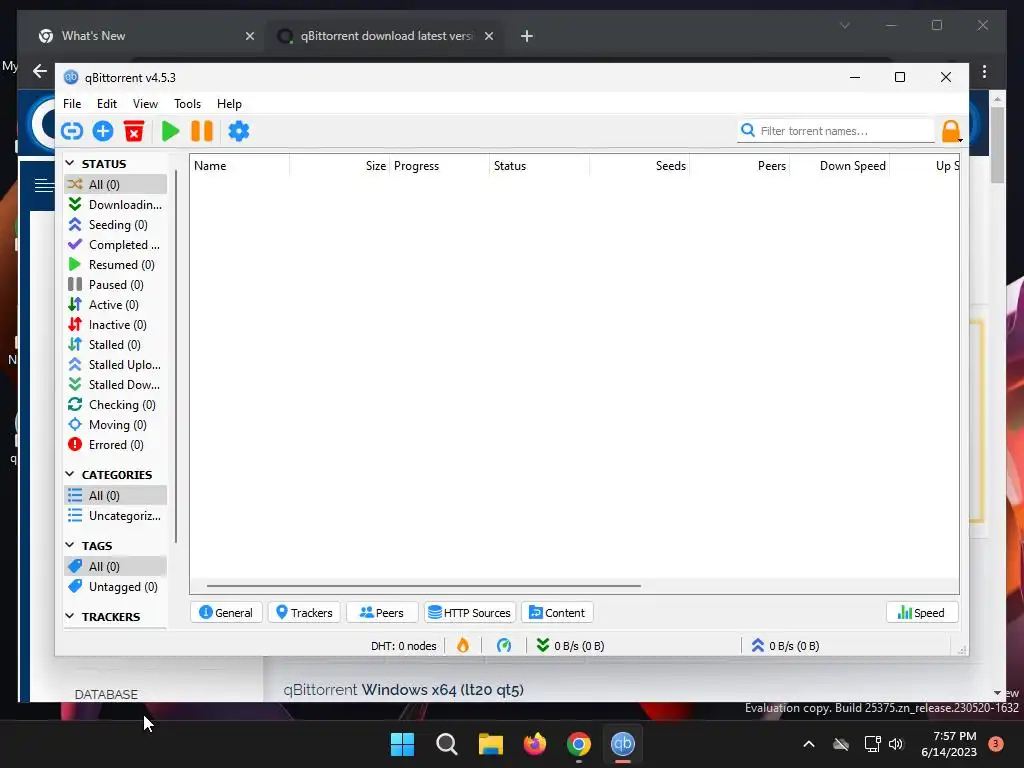Click the Add Torrent Link toolbar icon
Image resolution: width=1024 pixels, height=768 pixels.
[72, 131]
